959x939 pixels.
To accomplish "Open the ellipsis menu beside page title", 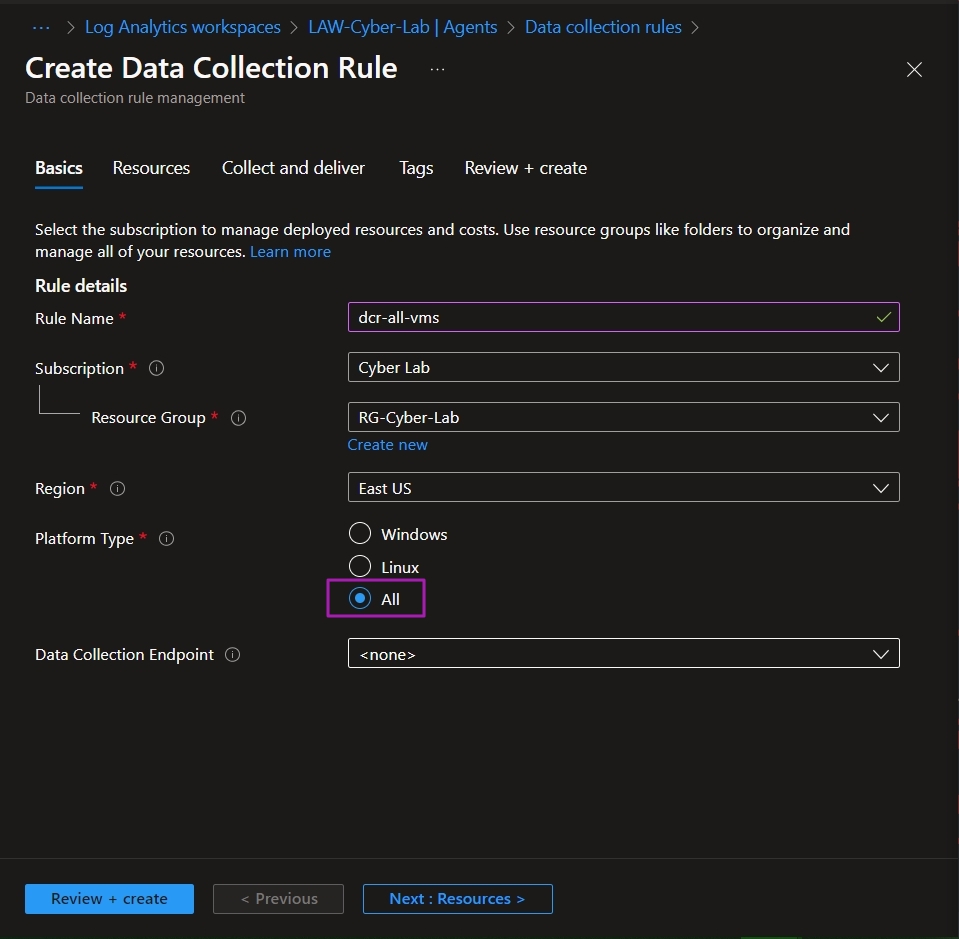I will [x=437, y=69].
